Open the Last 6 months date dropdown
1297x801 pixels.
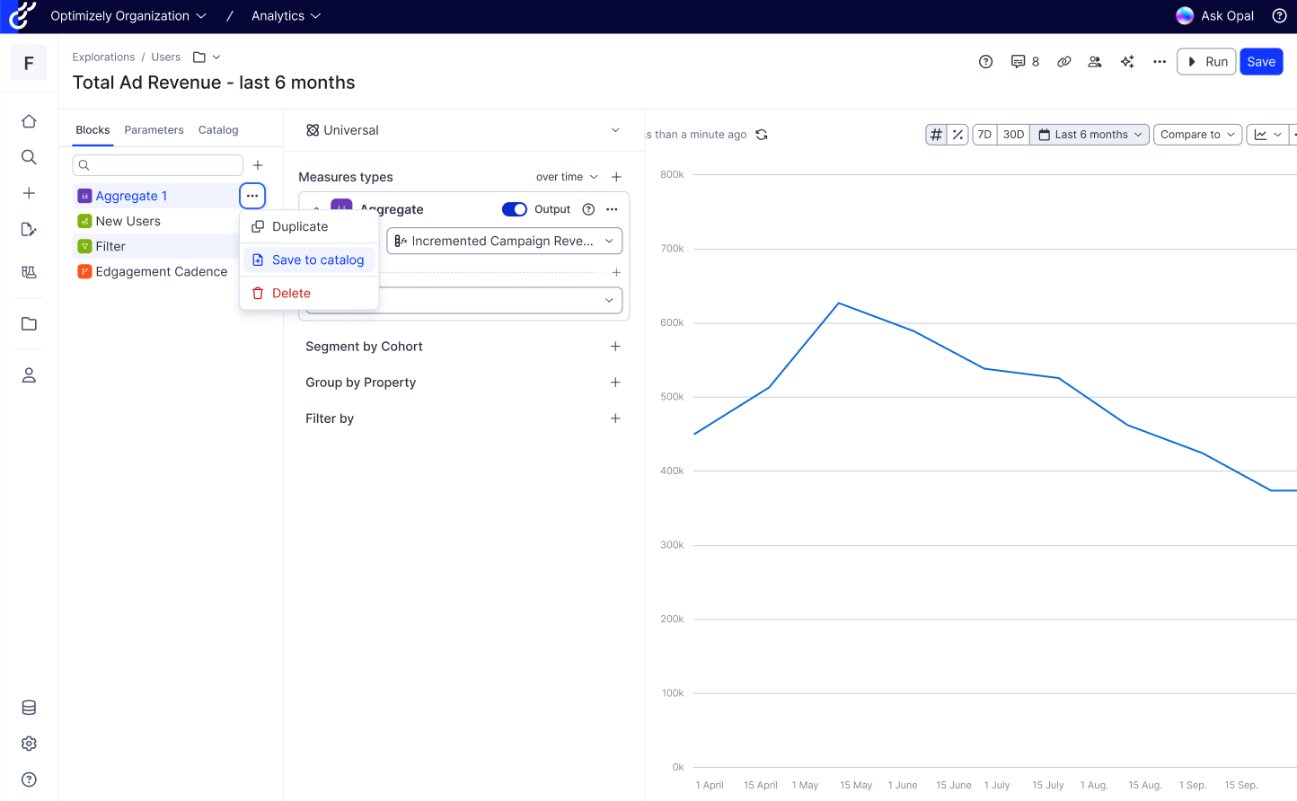[1089, 135]
